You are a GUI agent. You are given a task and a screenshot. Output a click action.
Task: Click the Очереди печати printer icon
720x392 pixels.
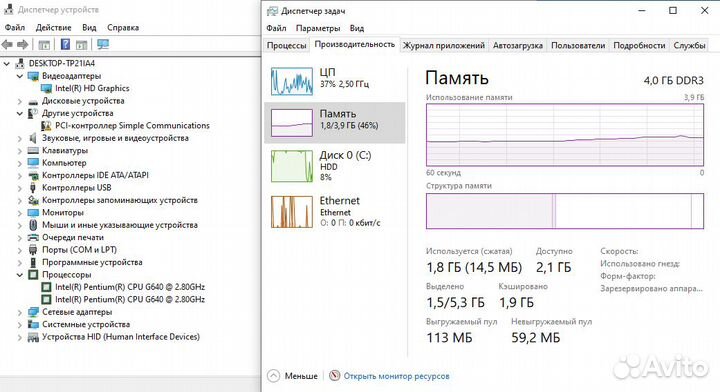click(33, 237)
